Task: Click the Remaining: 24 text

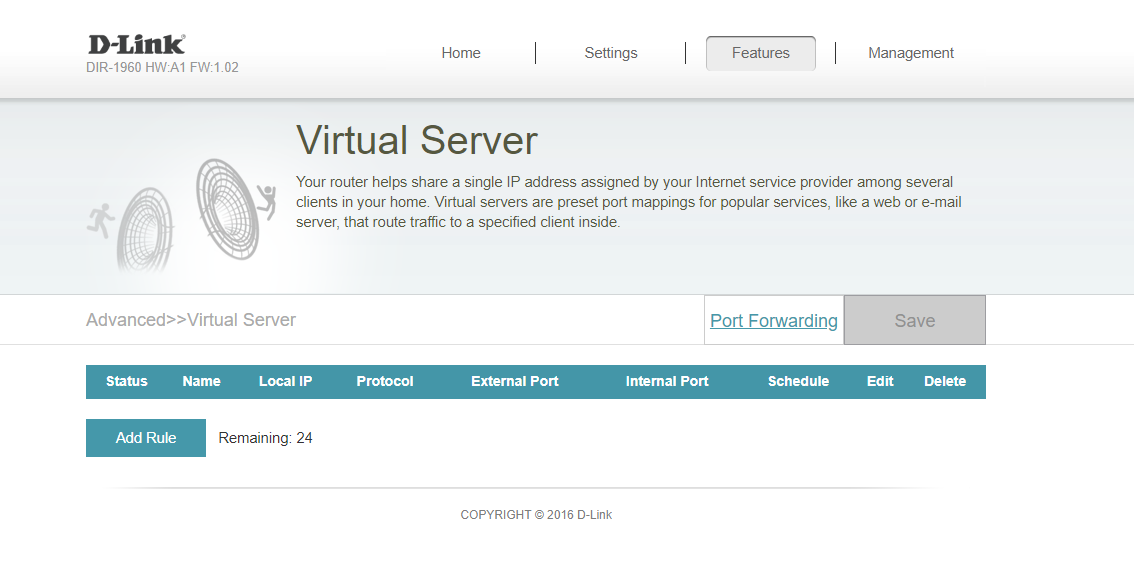Action: (265, 438)
